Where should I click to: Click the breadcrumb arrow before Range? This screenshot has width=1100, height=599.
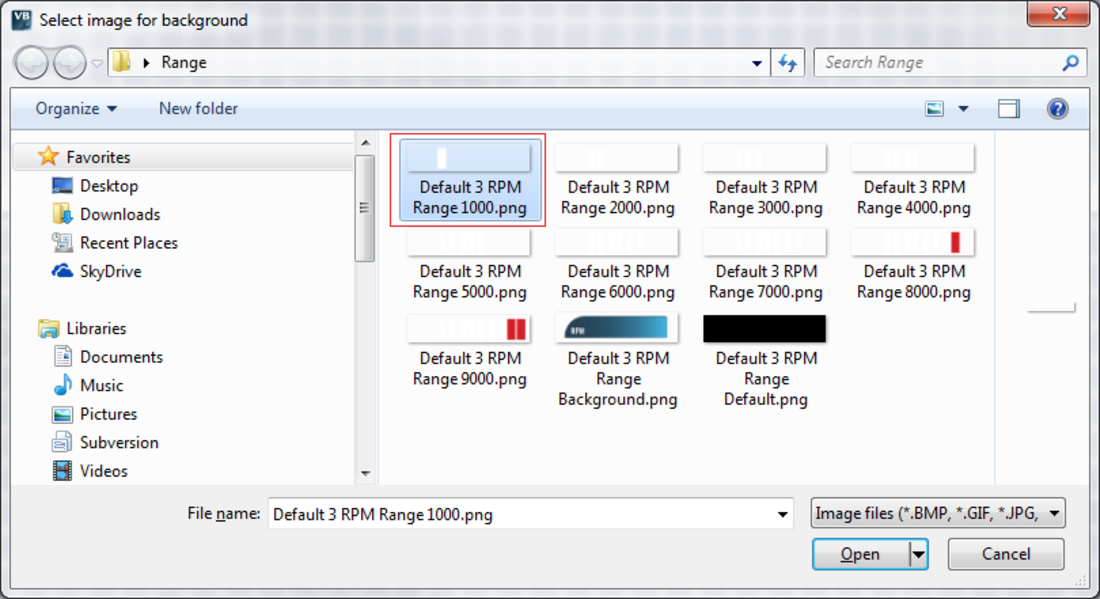146,62
